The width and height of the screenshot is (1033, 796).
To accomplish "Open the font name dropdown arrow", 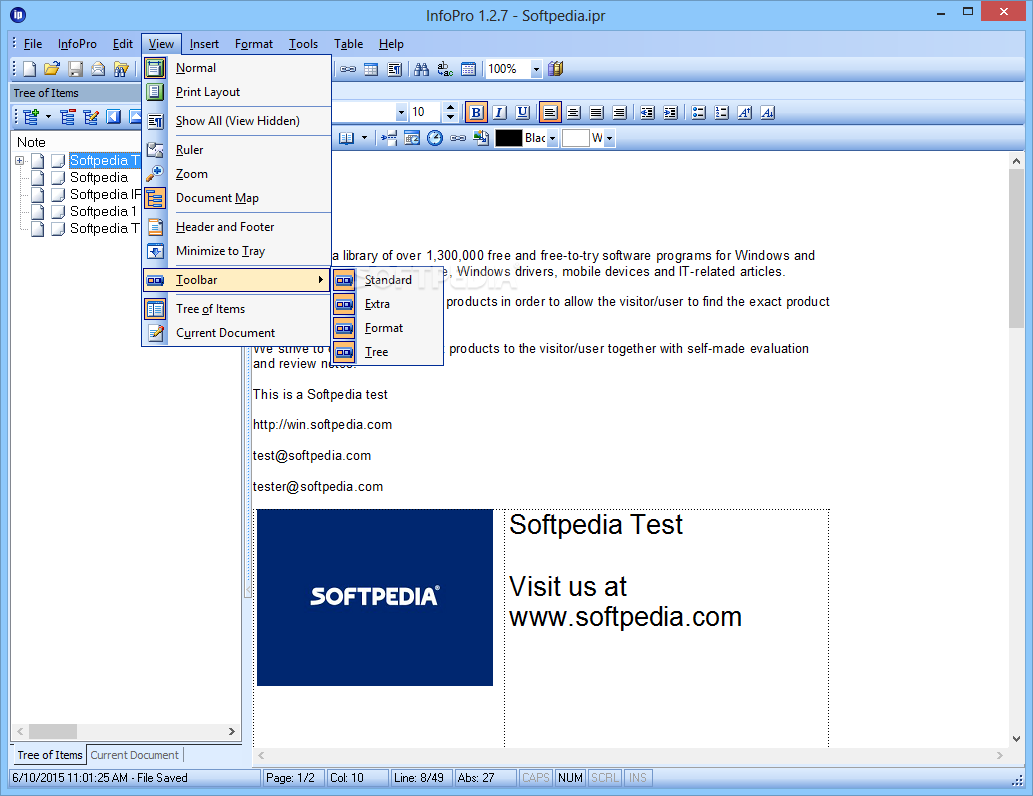I will coord(401,113).
